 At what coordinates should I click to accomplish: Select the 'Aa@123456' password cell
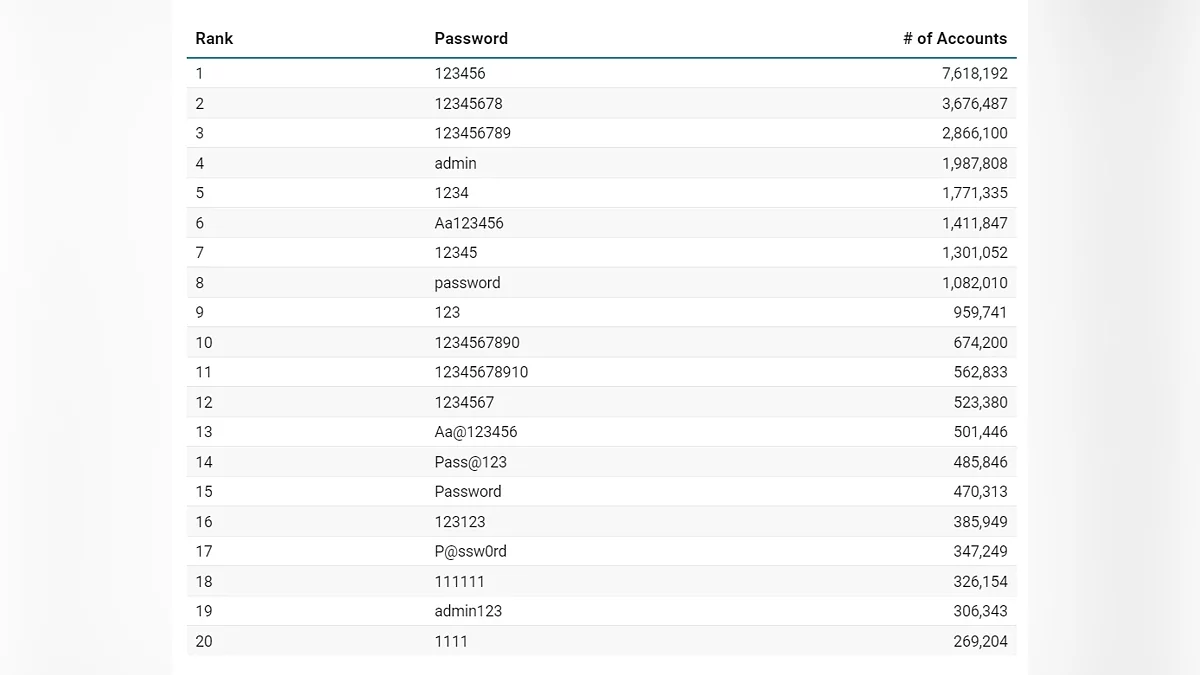click(x=476, y=432)
